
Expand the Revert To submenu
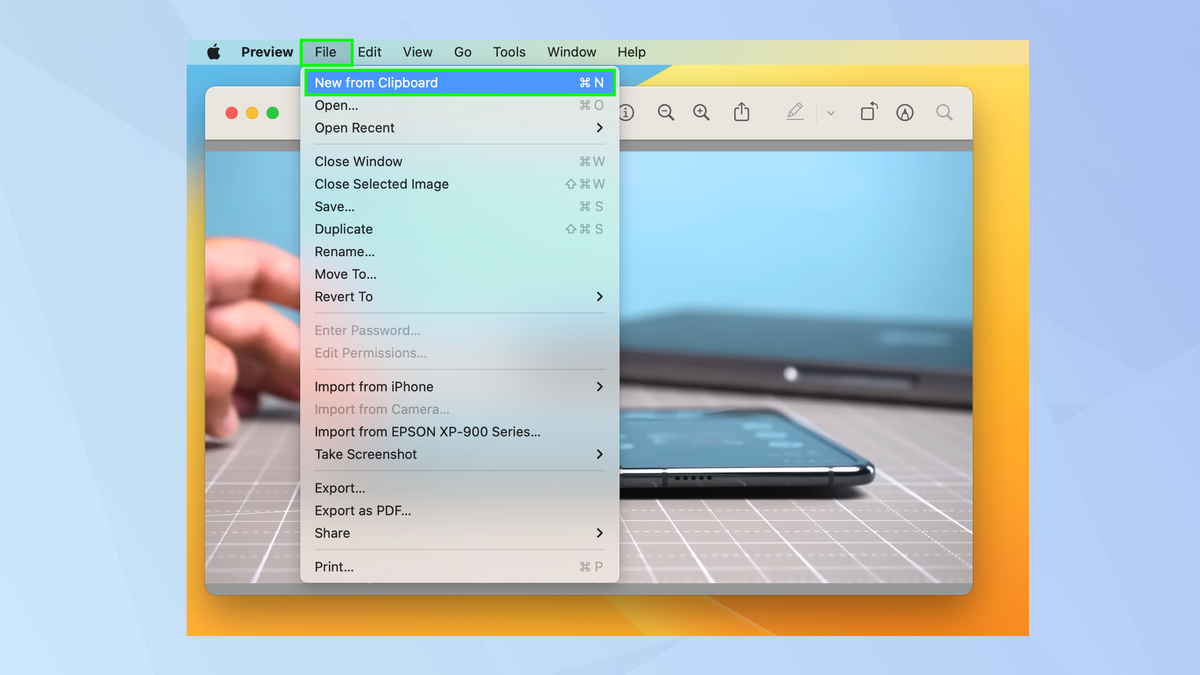[x=460, y=296]
